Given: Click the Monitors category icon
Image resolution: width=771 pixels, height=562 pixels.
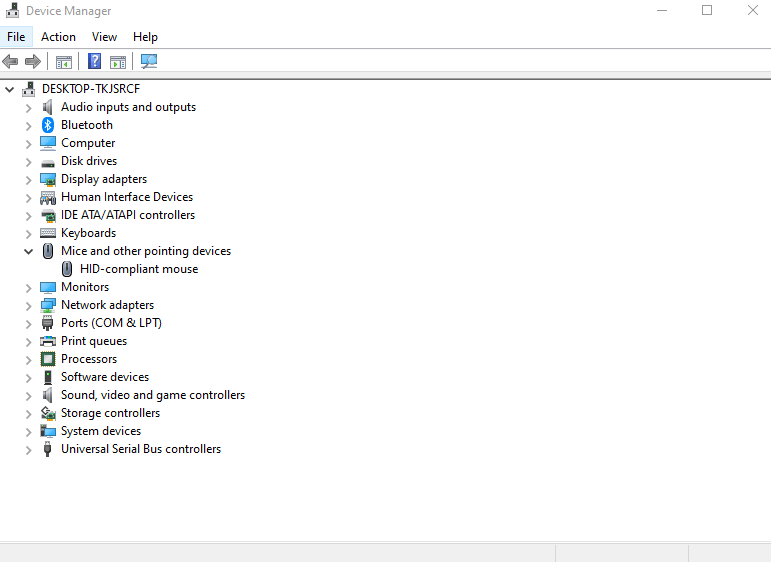Looking at the screenshot, I should click(48, 287).
